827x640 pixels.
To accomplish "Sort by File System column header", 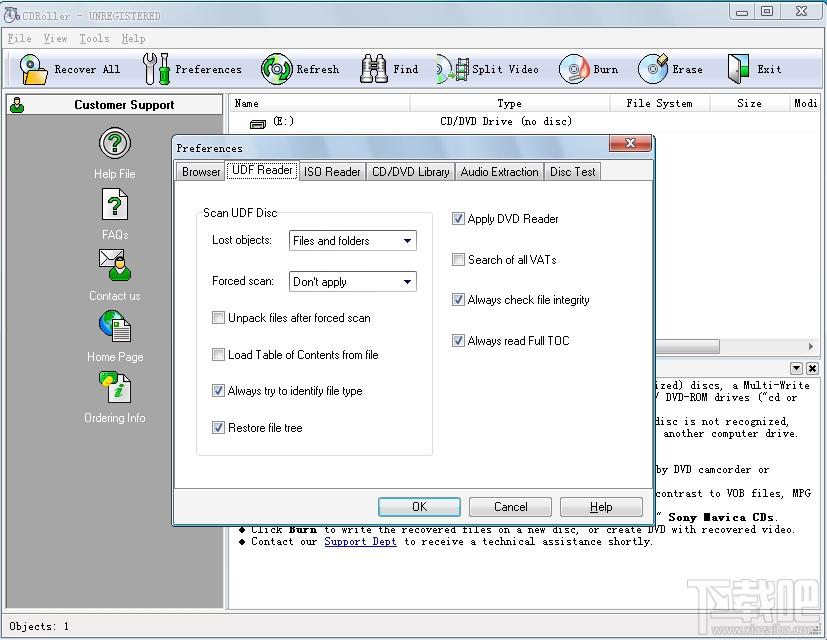I will point(659,103).
